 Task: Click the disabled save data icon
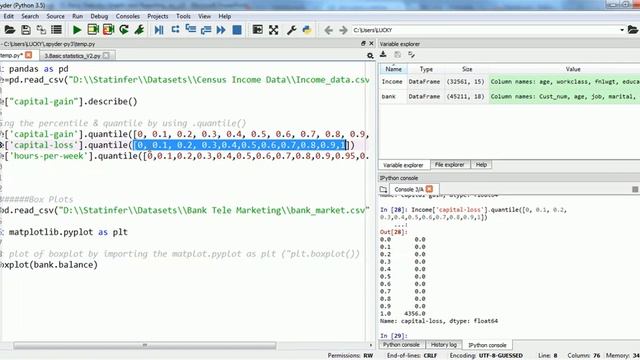coord(398,55)
